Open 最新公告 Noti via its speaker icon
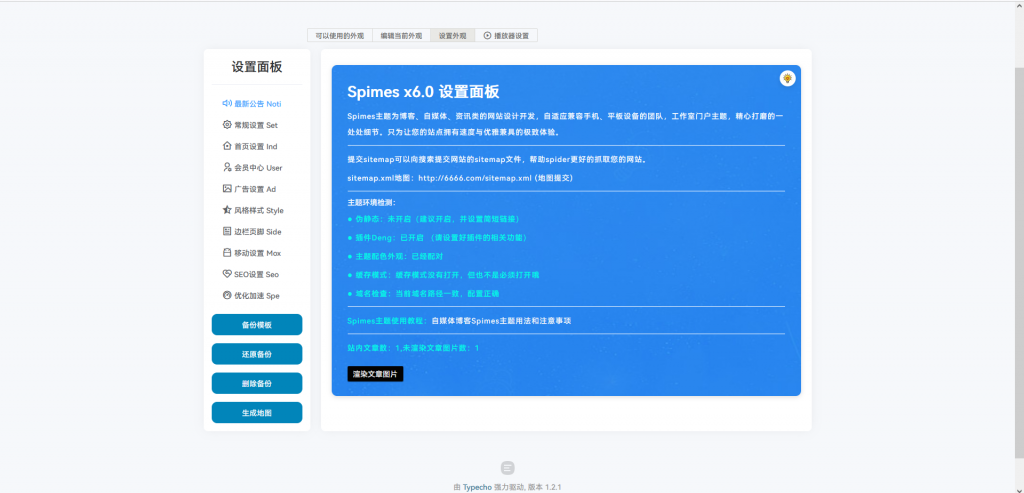Screen dimensions: 1024x493 click(x=227, y=103)
